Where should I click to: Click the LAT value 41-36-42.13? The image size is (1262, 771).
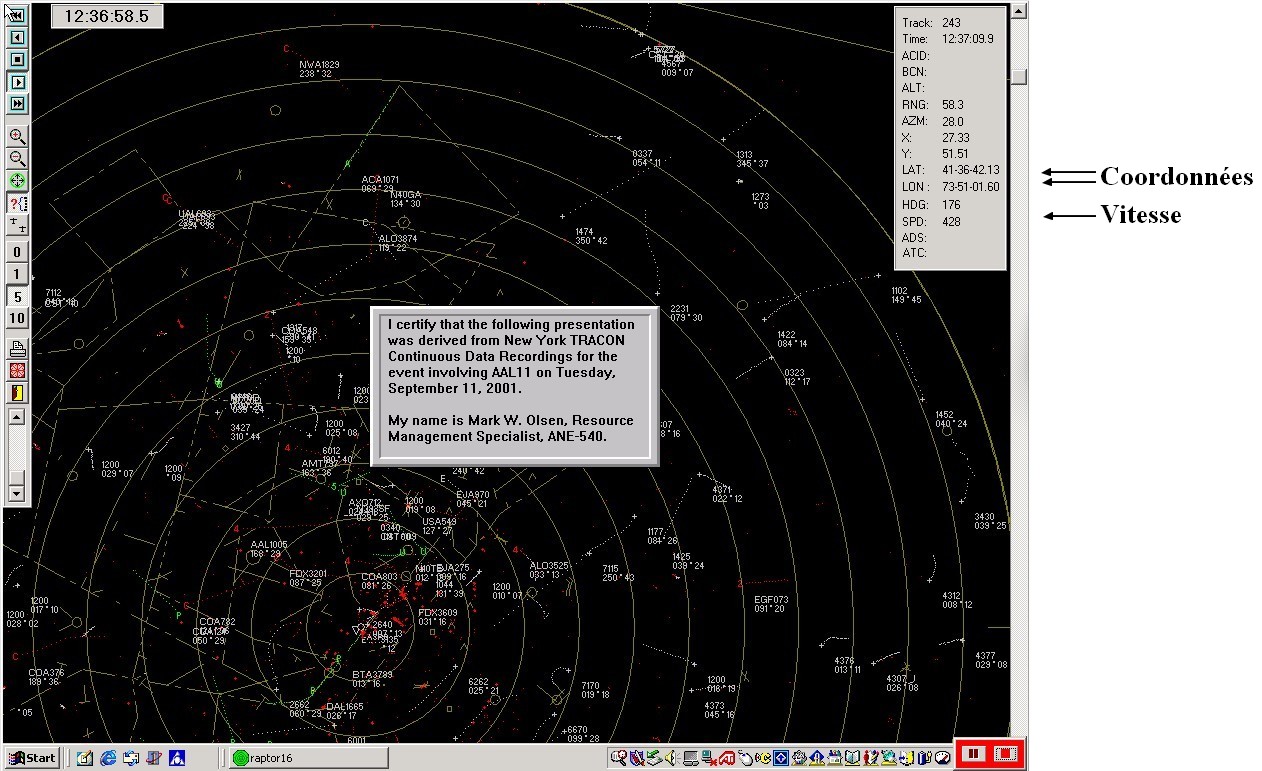970,170
